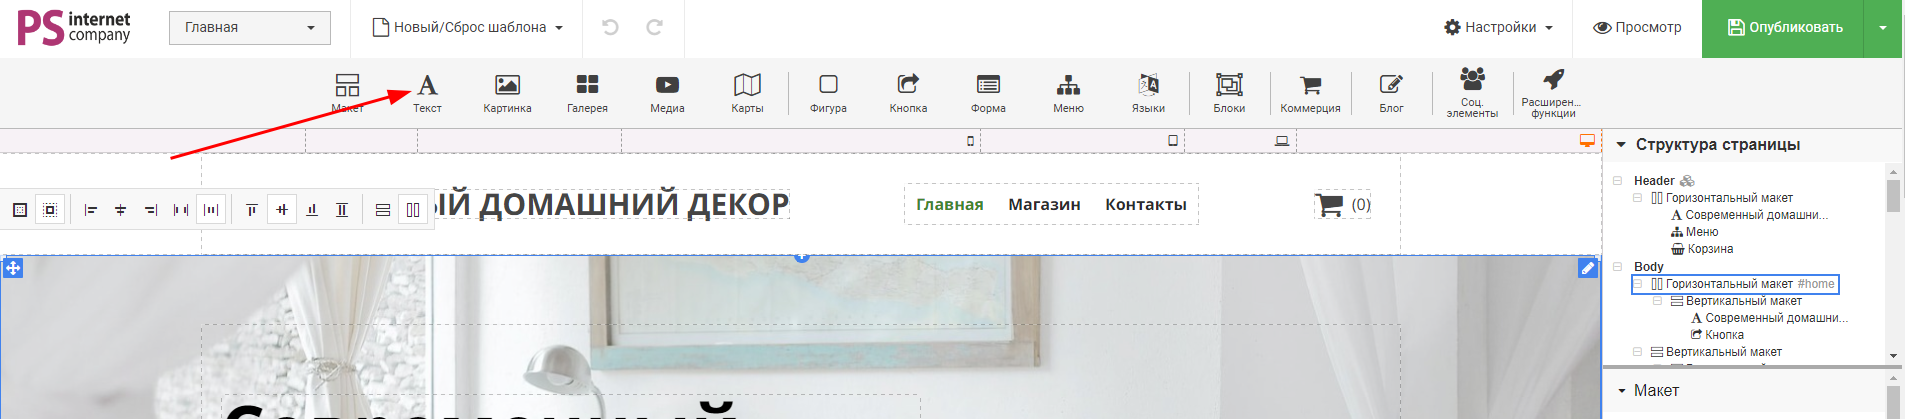Add a Картинка image element
This screenshot has width=1905, height=419.
click(x=507, y=93)
